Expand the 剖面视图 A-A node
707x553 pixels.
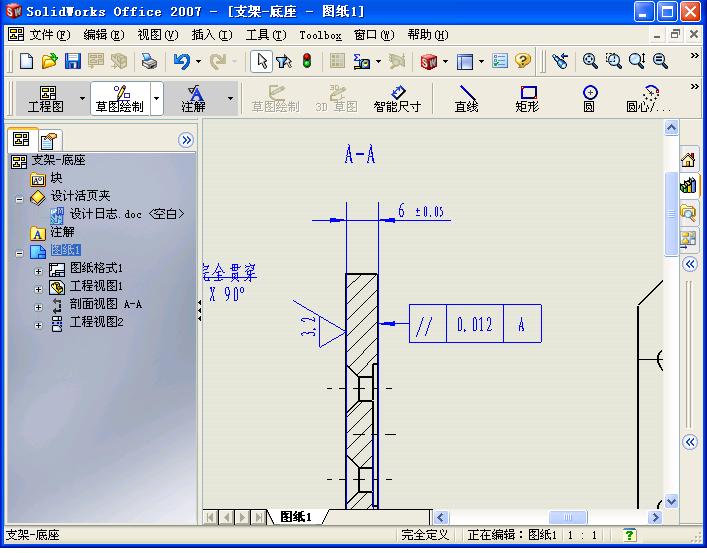coord(38,307)
